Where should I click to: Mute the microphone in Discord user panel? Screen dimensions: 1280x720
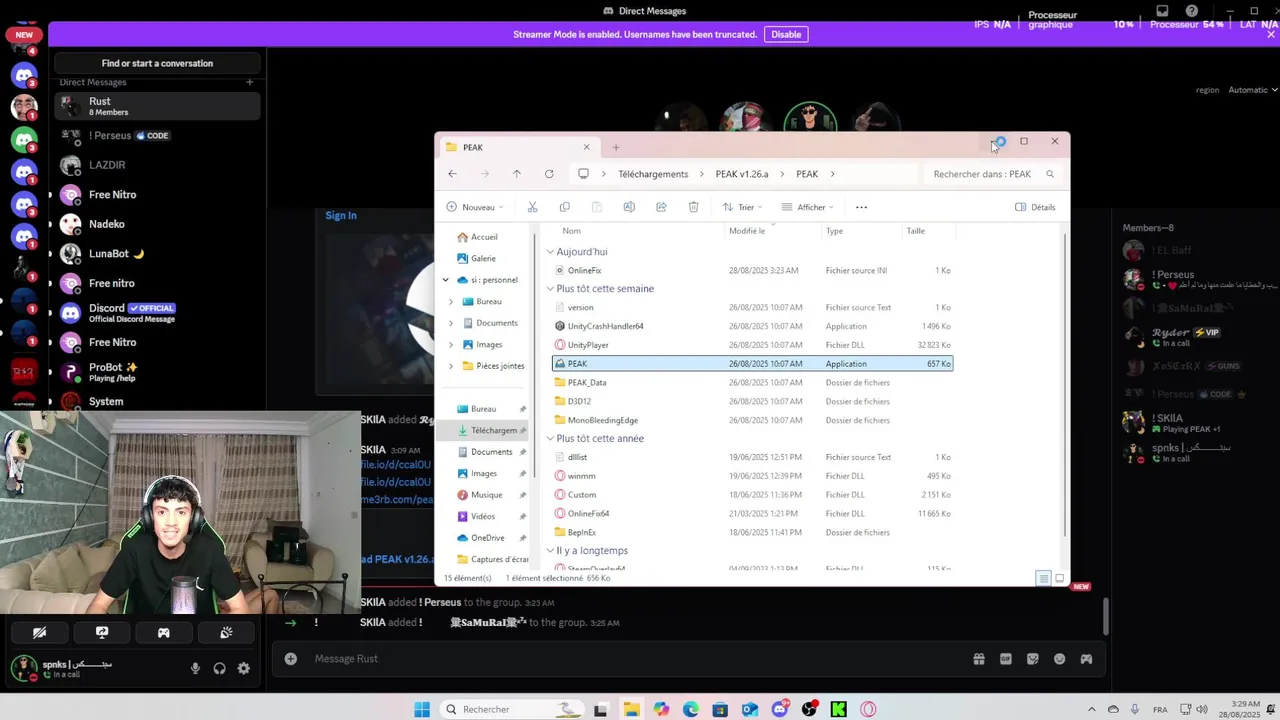click(195, 668)
